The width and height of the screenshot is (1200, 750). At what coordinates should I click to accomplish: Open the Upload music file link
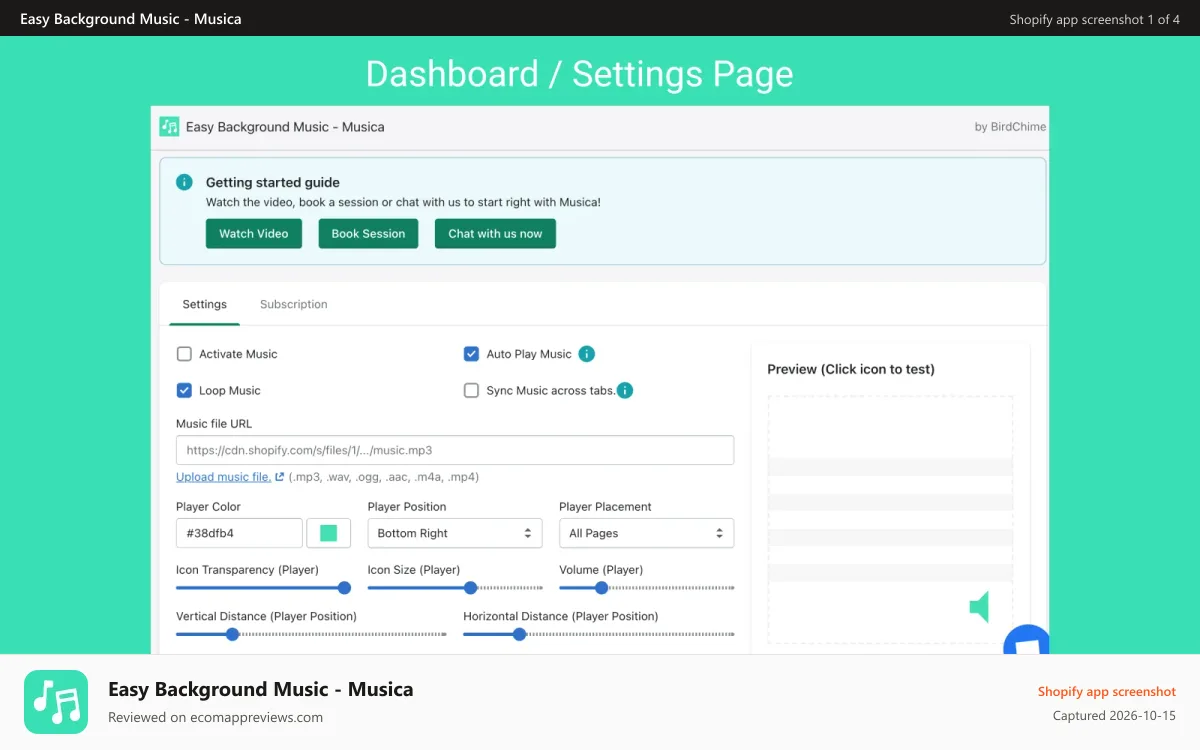pyautogui.click(x=224, y=477)
